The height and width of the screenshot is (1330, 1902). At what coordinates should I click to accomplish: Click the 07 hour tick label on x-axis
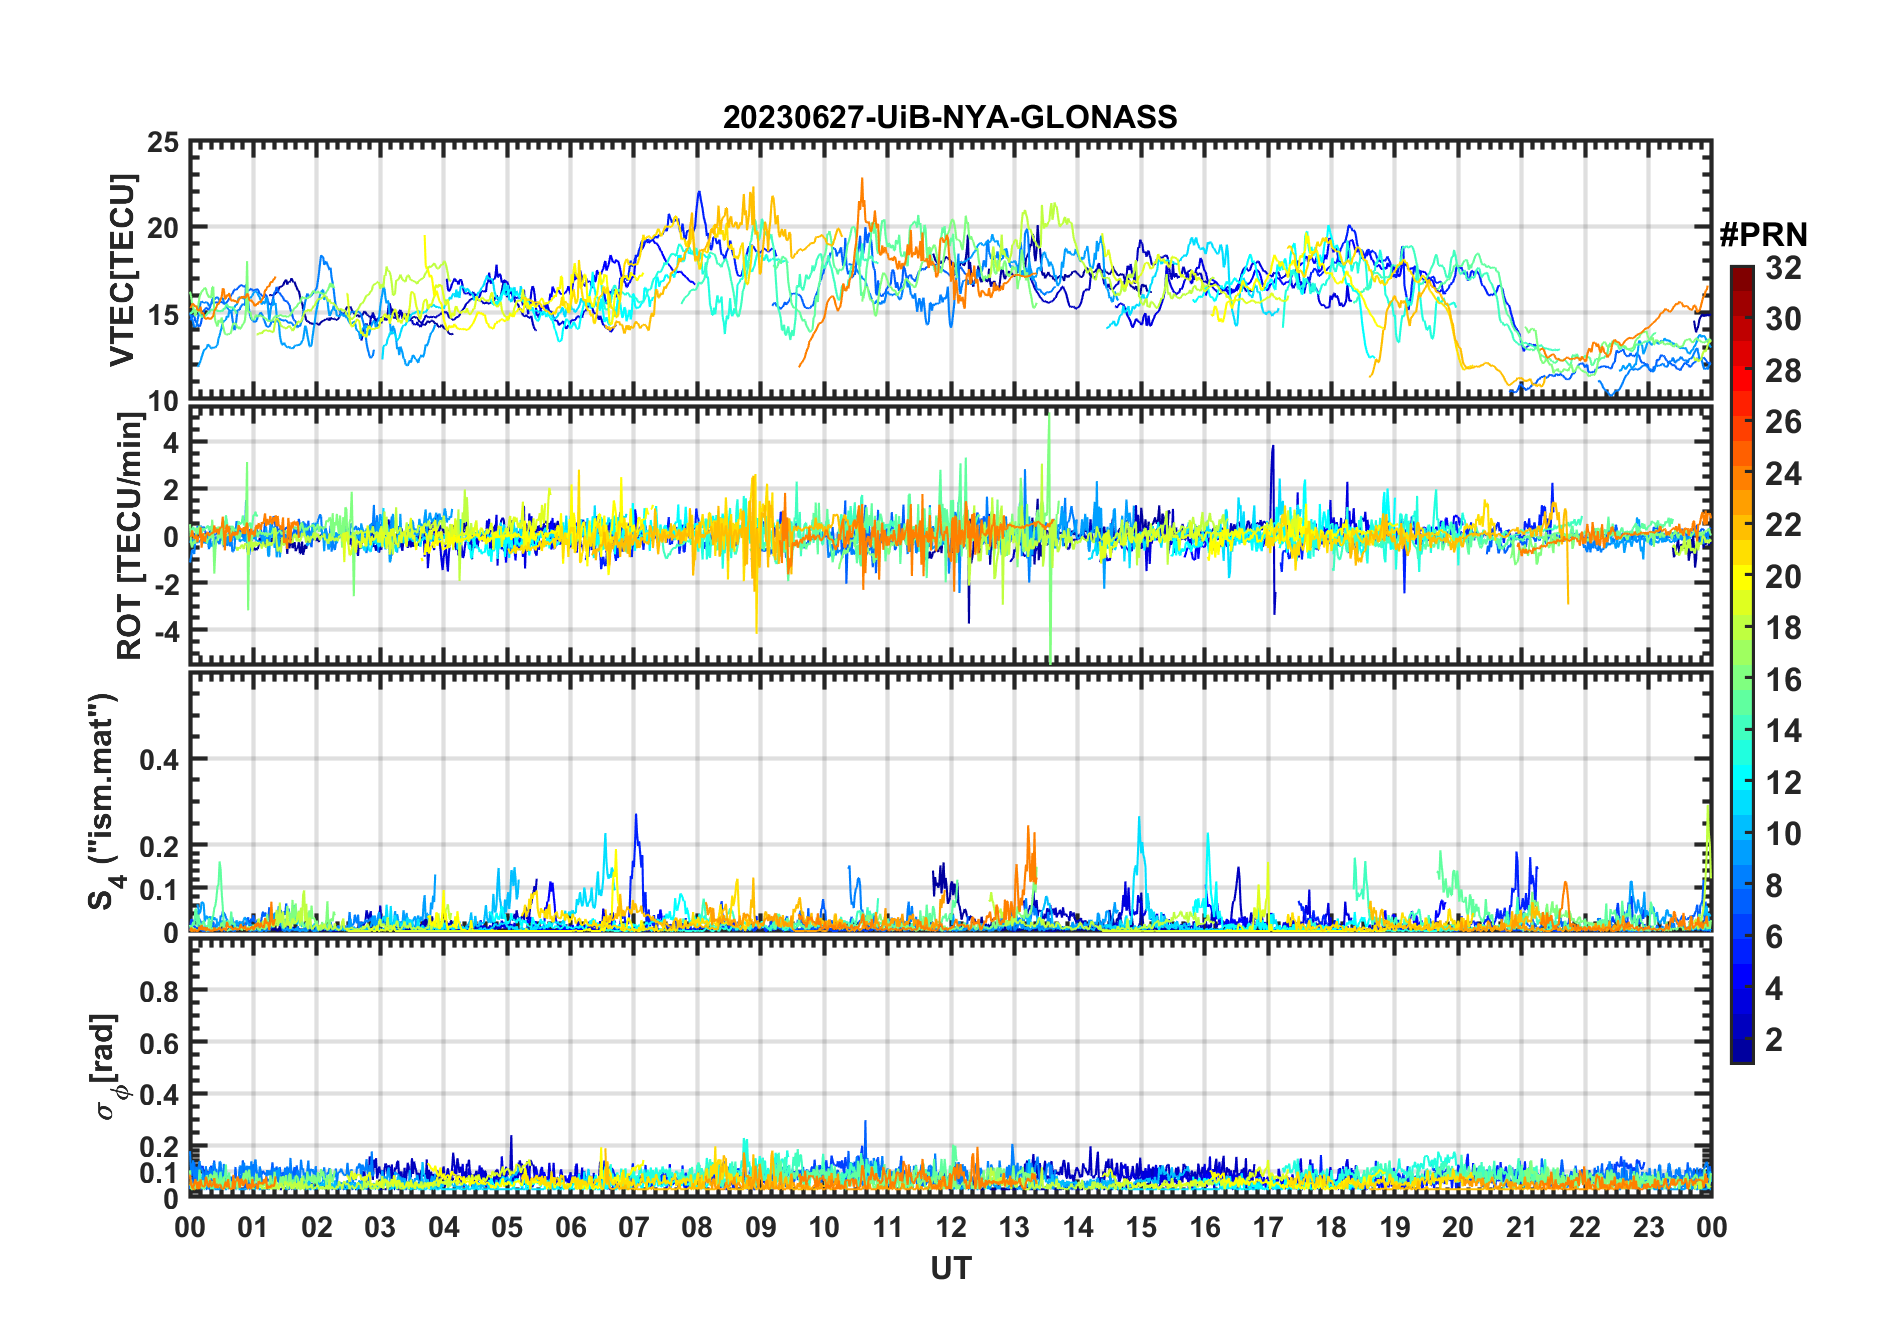634,1227
